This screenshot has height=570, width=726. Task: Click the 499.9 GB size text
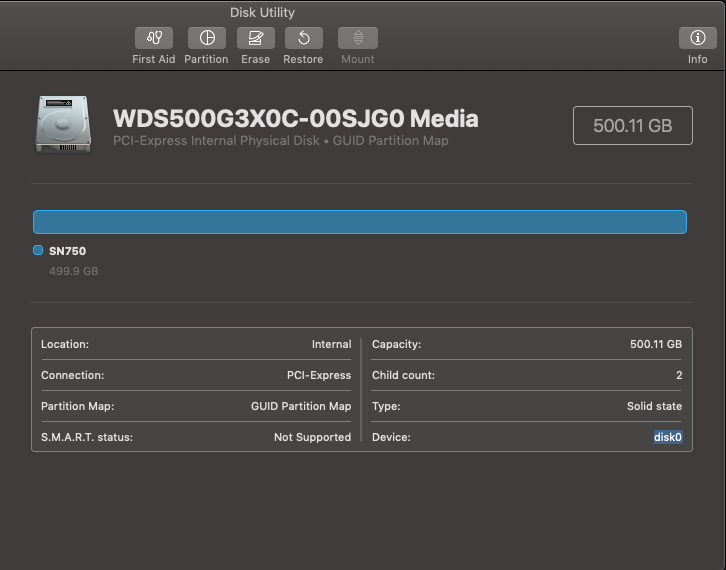74,271
